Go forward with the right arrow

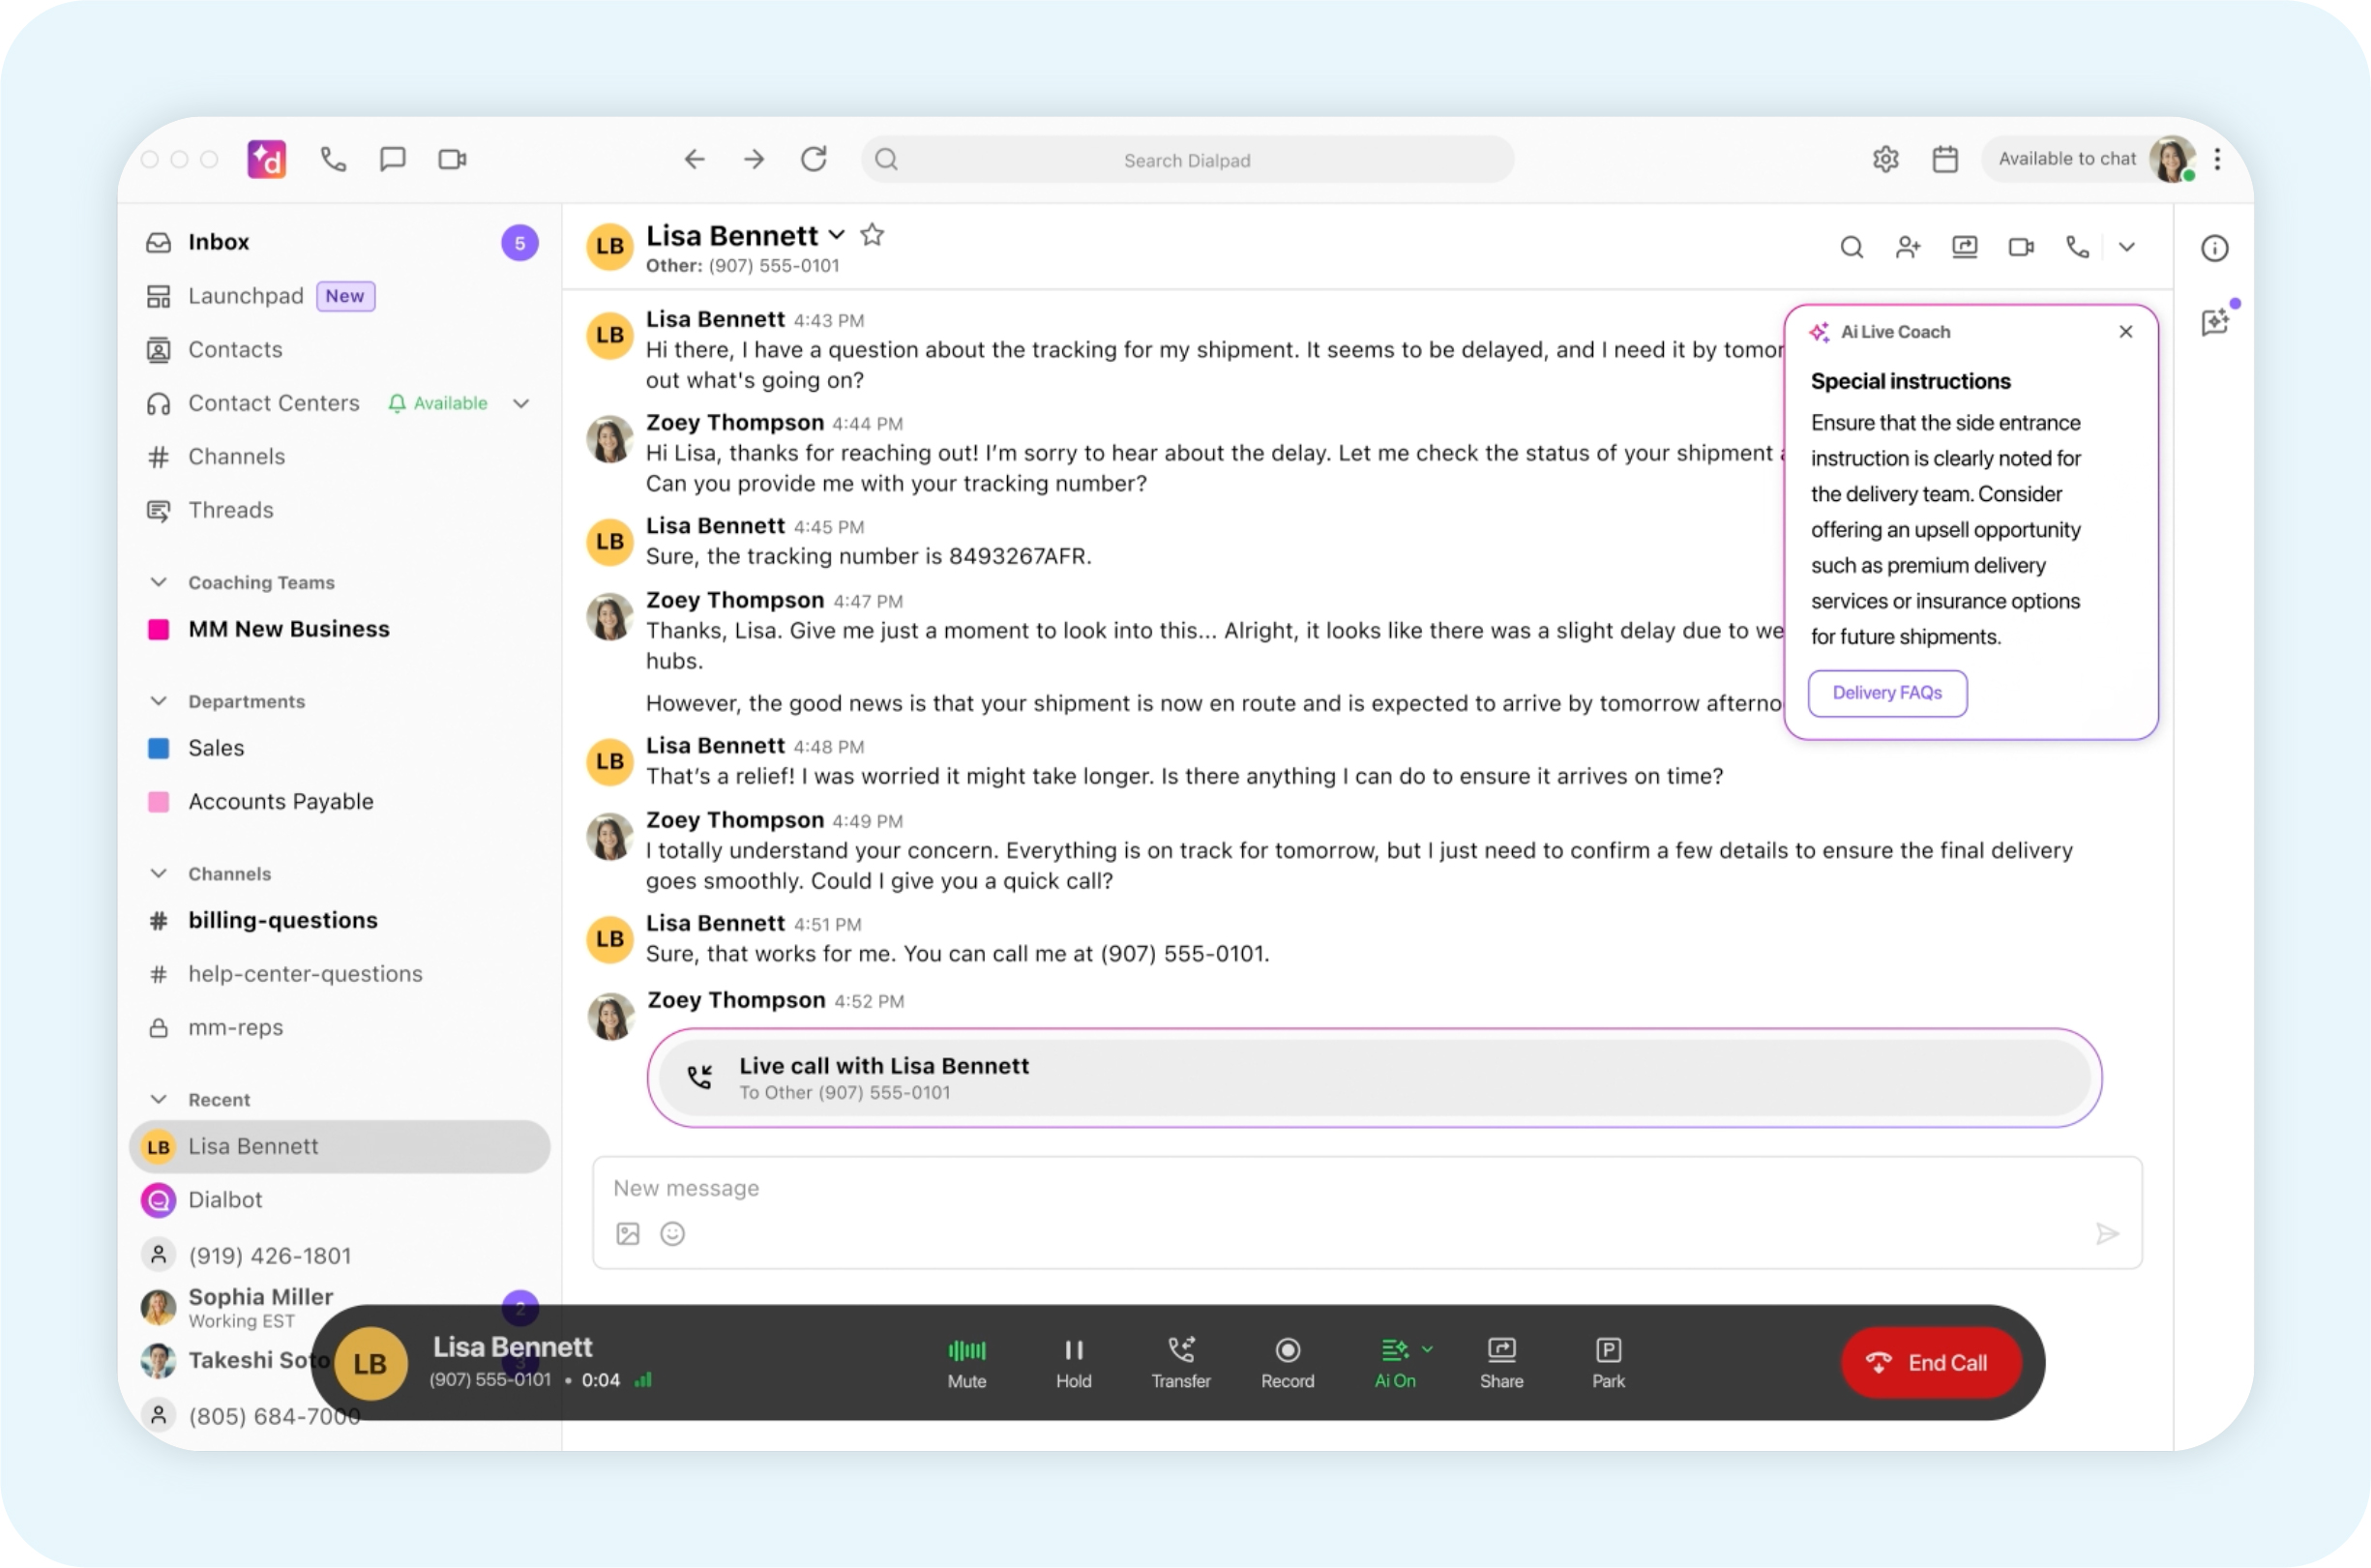coord(754,159)
